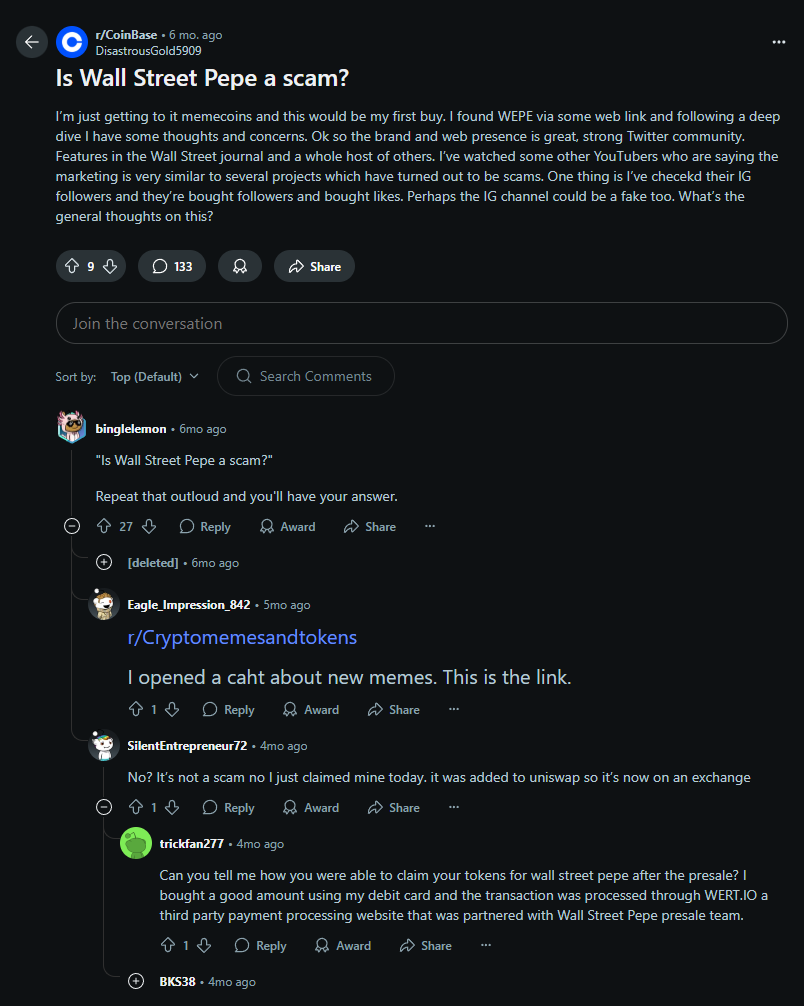Expand the BKS38 comment
804x1006 pixels.
click(x=136, y=981)
